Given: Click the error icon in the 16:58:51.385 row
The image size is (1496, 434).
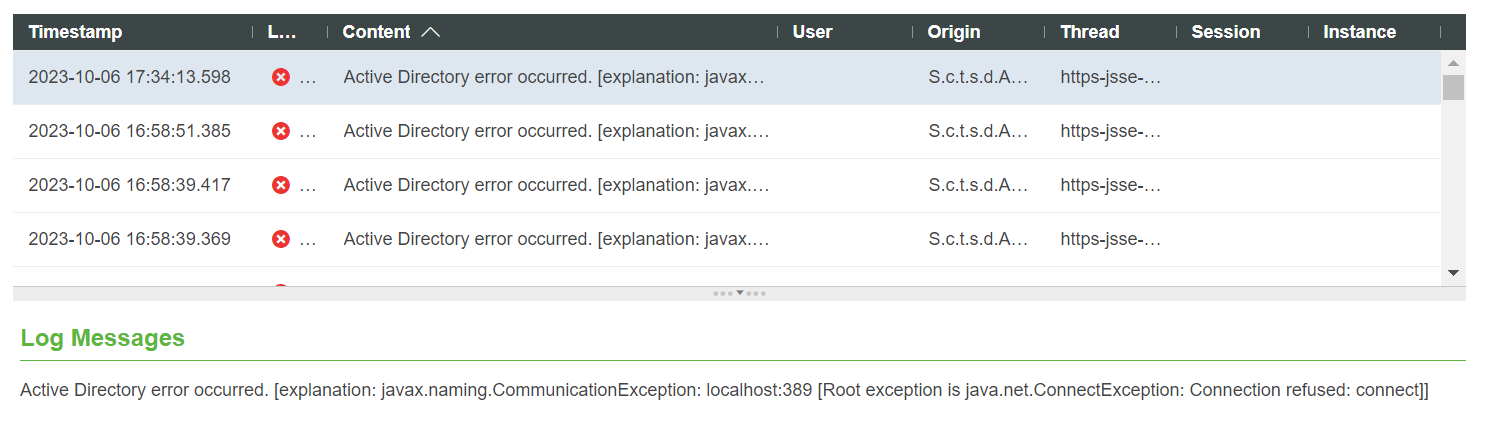Looking at the screenshot, I should [281, 131].
